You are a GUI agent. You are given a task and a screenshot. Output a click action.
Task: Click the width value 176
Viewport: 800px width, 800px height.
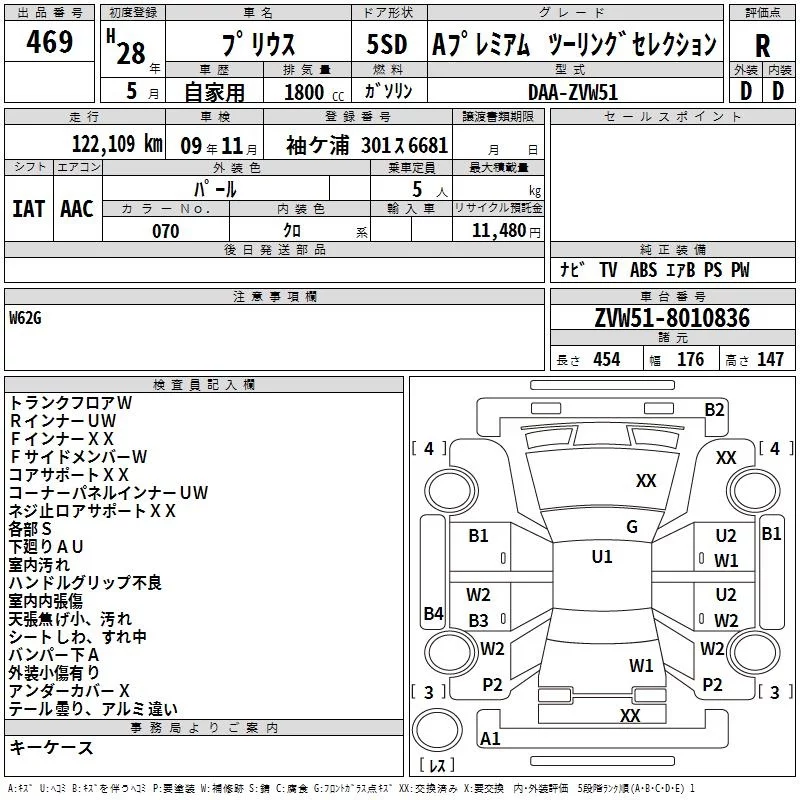pyautogui.click(x=691, y=360)
